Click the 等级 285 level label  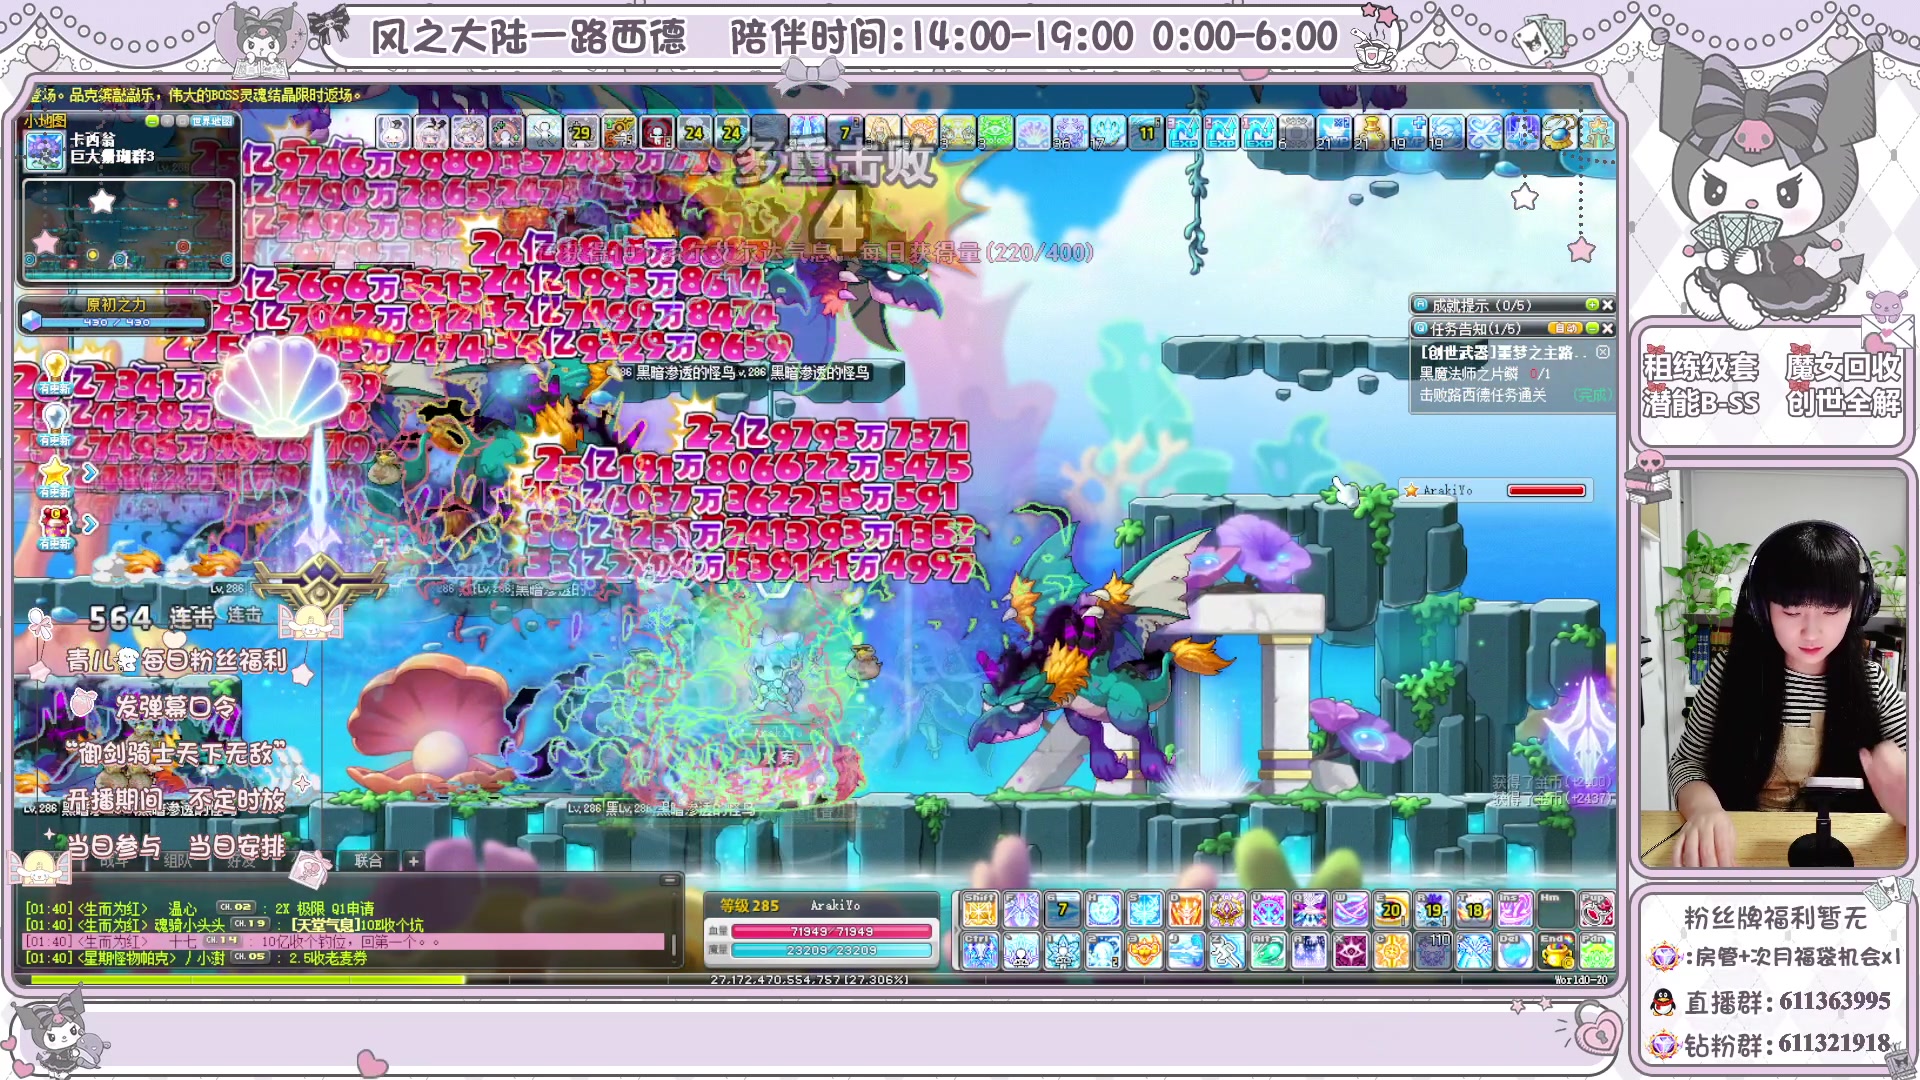pyautogui.click(x=749, y=905)
